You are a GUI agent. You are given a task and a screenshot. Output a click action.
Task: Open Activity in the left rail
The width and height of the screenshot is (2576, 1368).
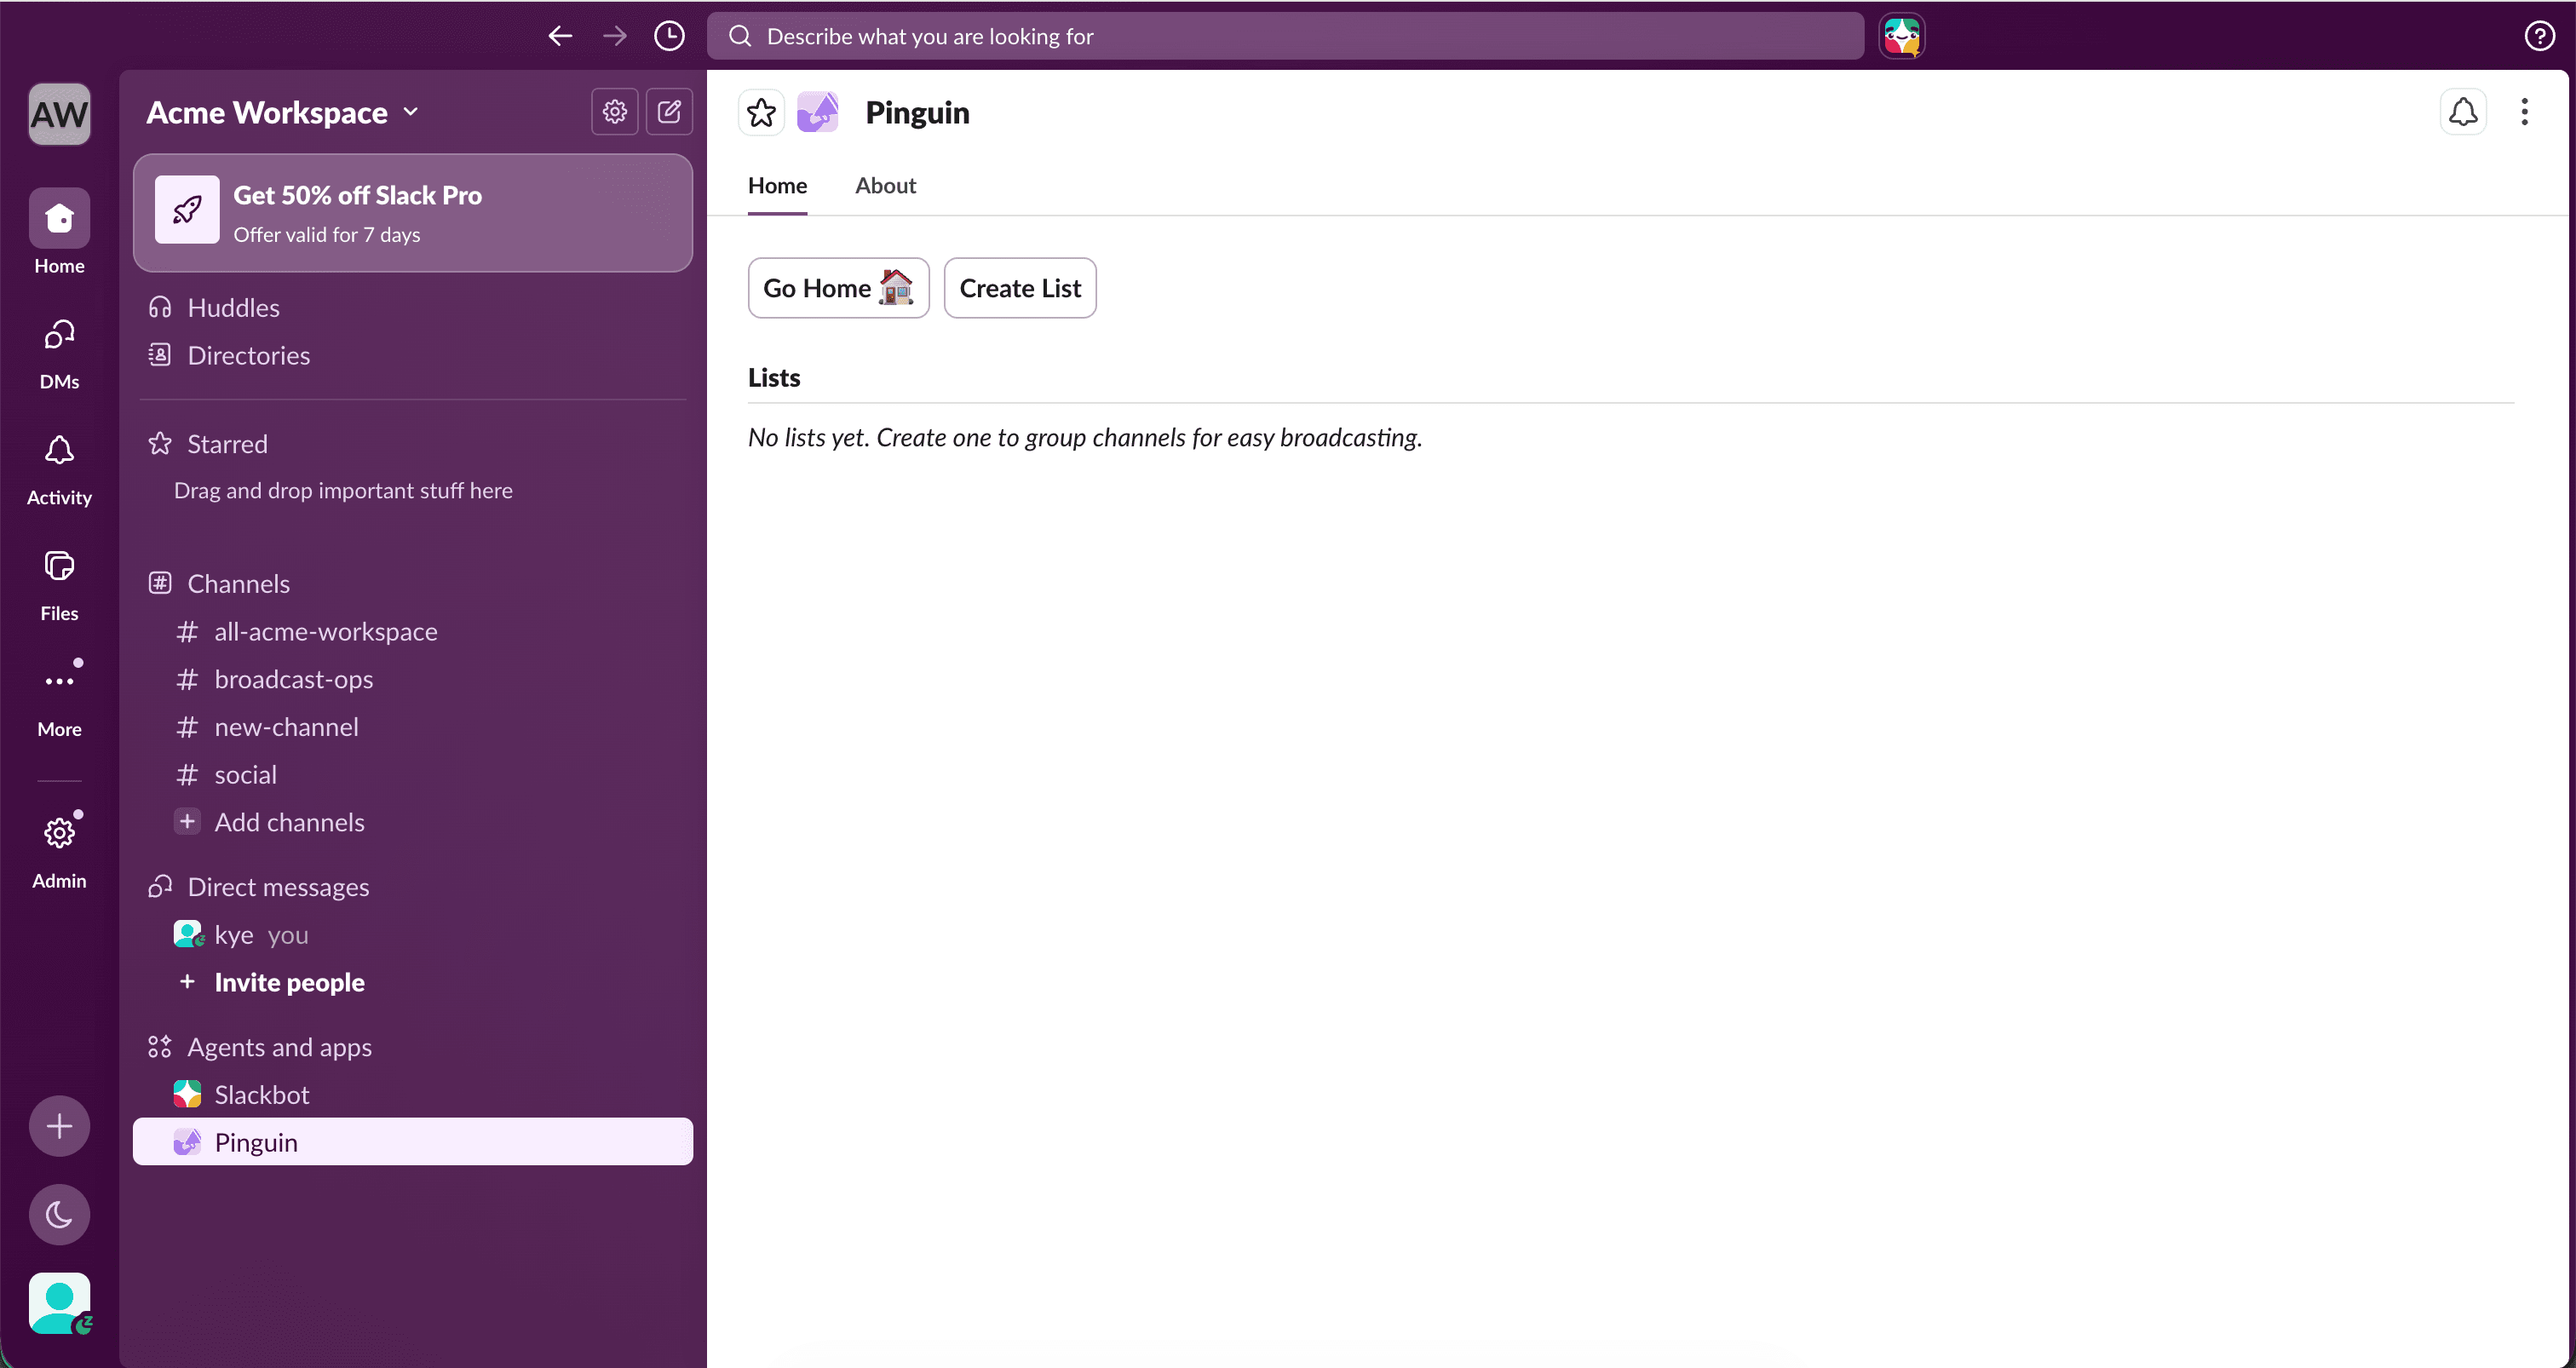point(59,469)
